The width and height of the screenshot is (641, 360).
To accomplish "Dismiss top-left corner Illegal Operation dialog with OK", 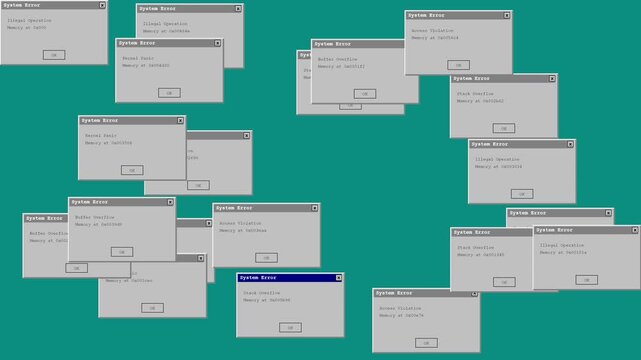I will (x=54, y=55).
